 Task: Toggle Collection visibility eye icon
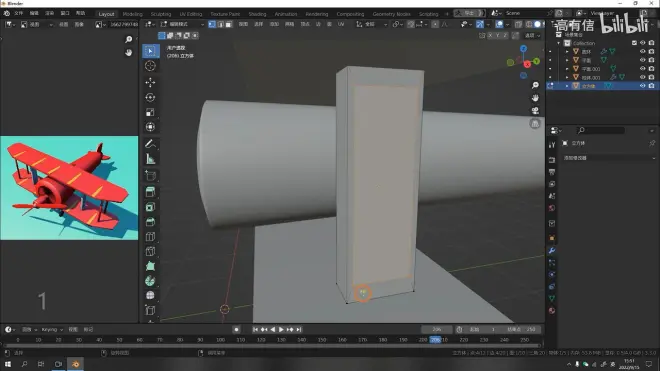point(642,43)
